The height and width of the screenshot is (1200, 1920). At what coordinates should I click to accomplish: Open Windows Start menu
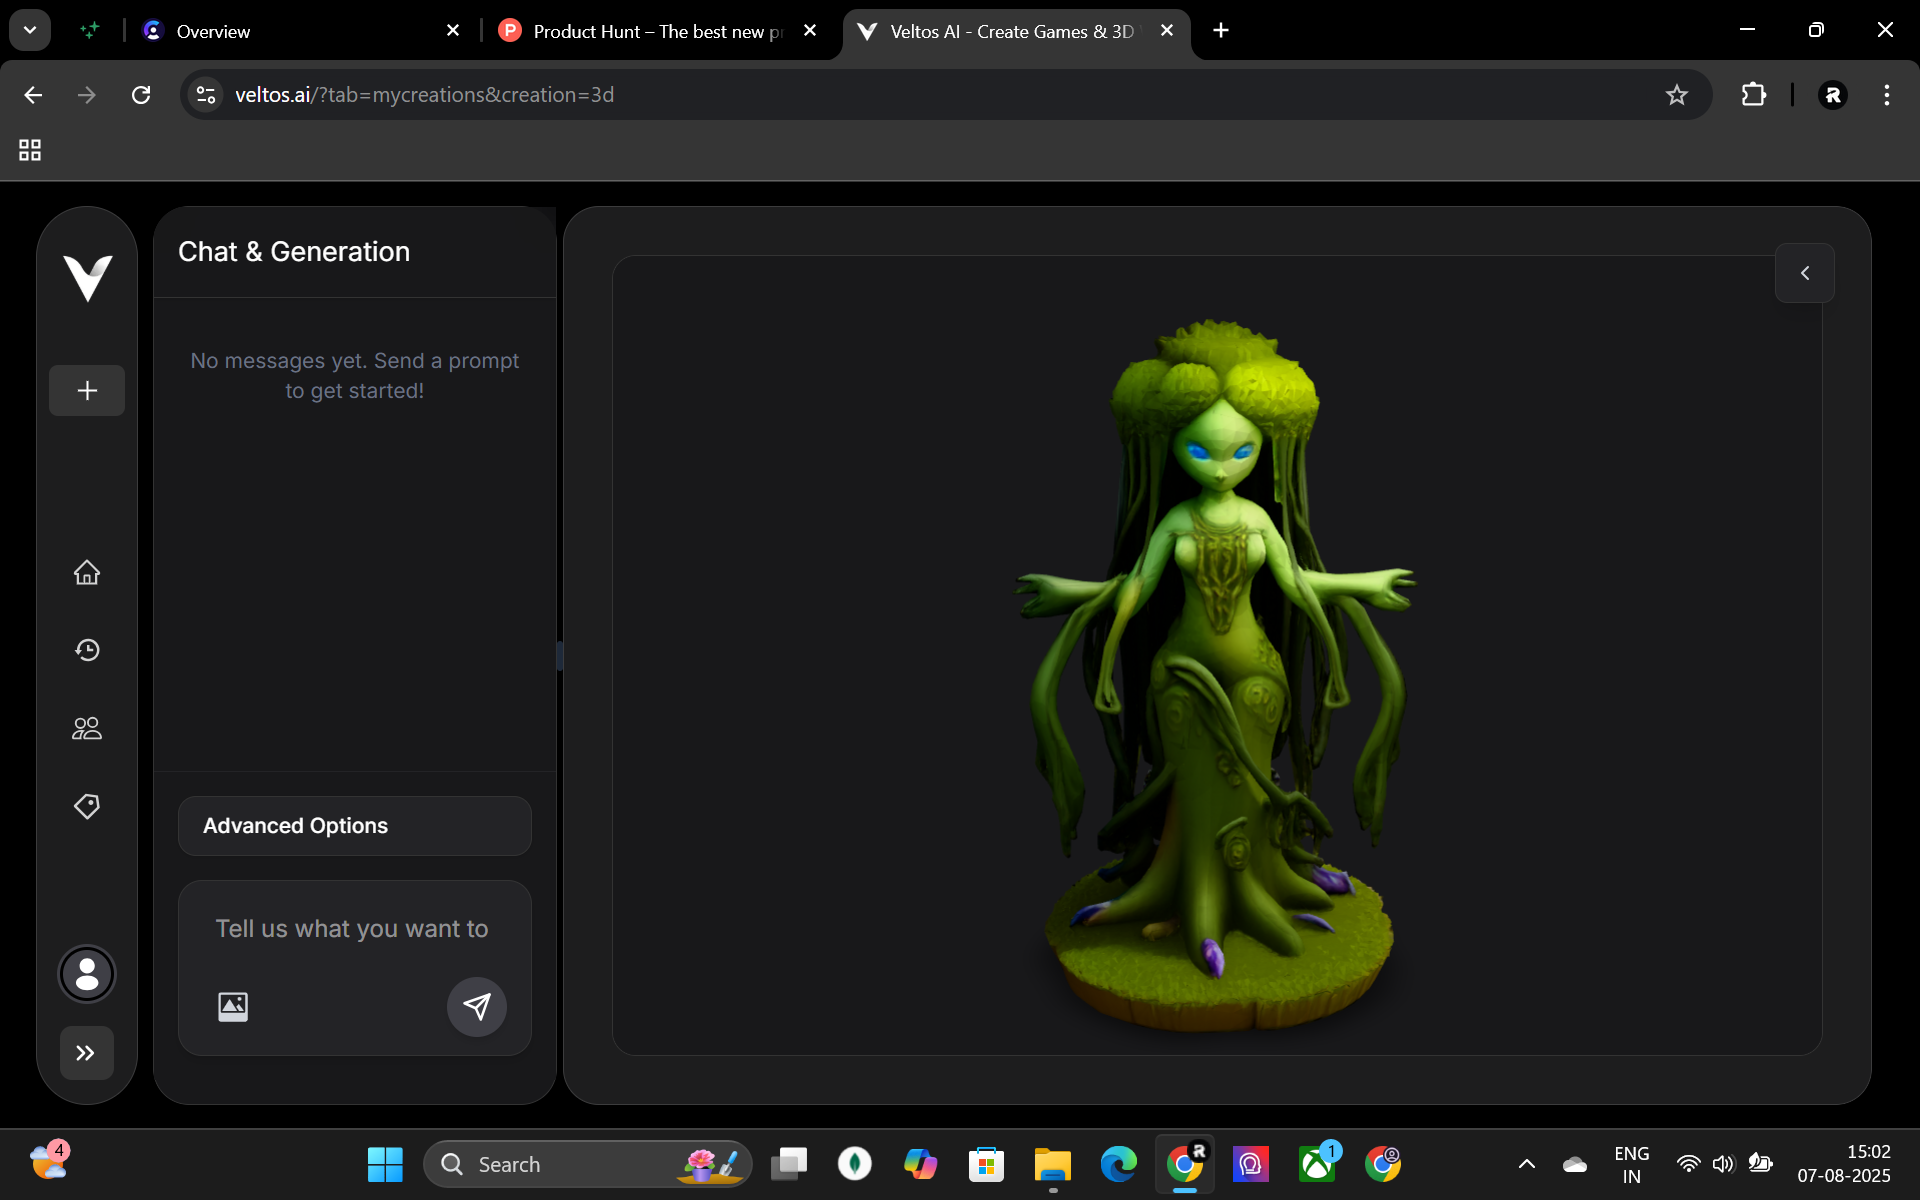pos(385,1164)
